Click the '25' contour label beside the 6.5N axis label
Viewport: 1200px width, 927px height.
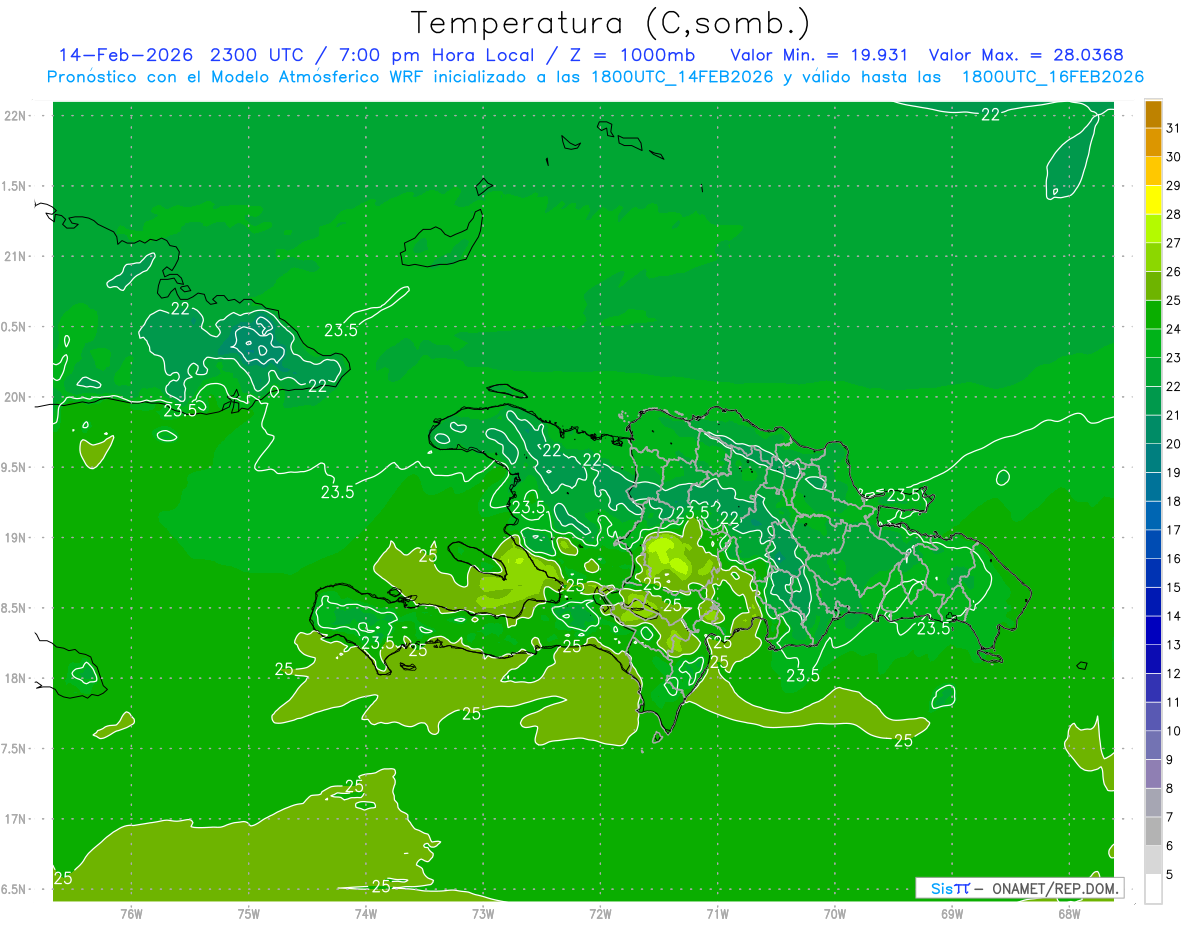coord(63,878)
